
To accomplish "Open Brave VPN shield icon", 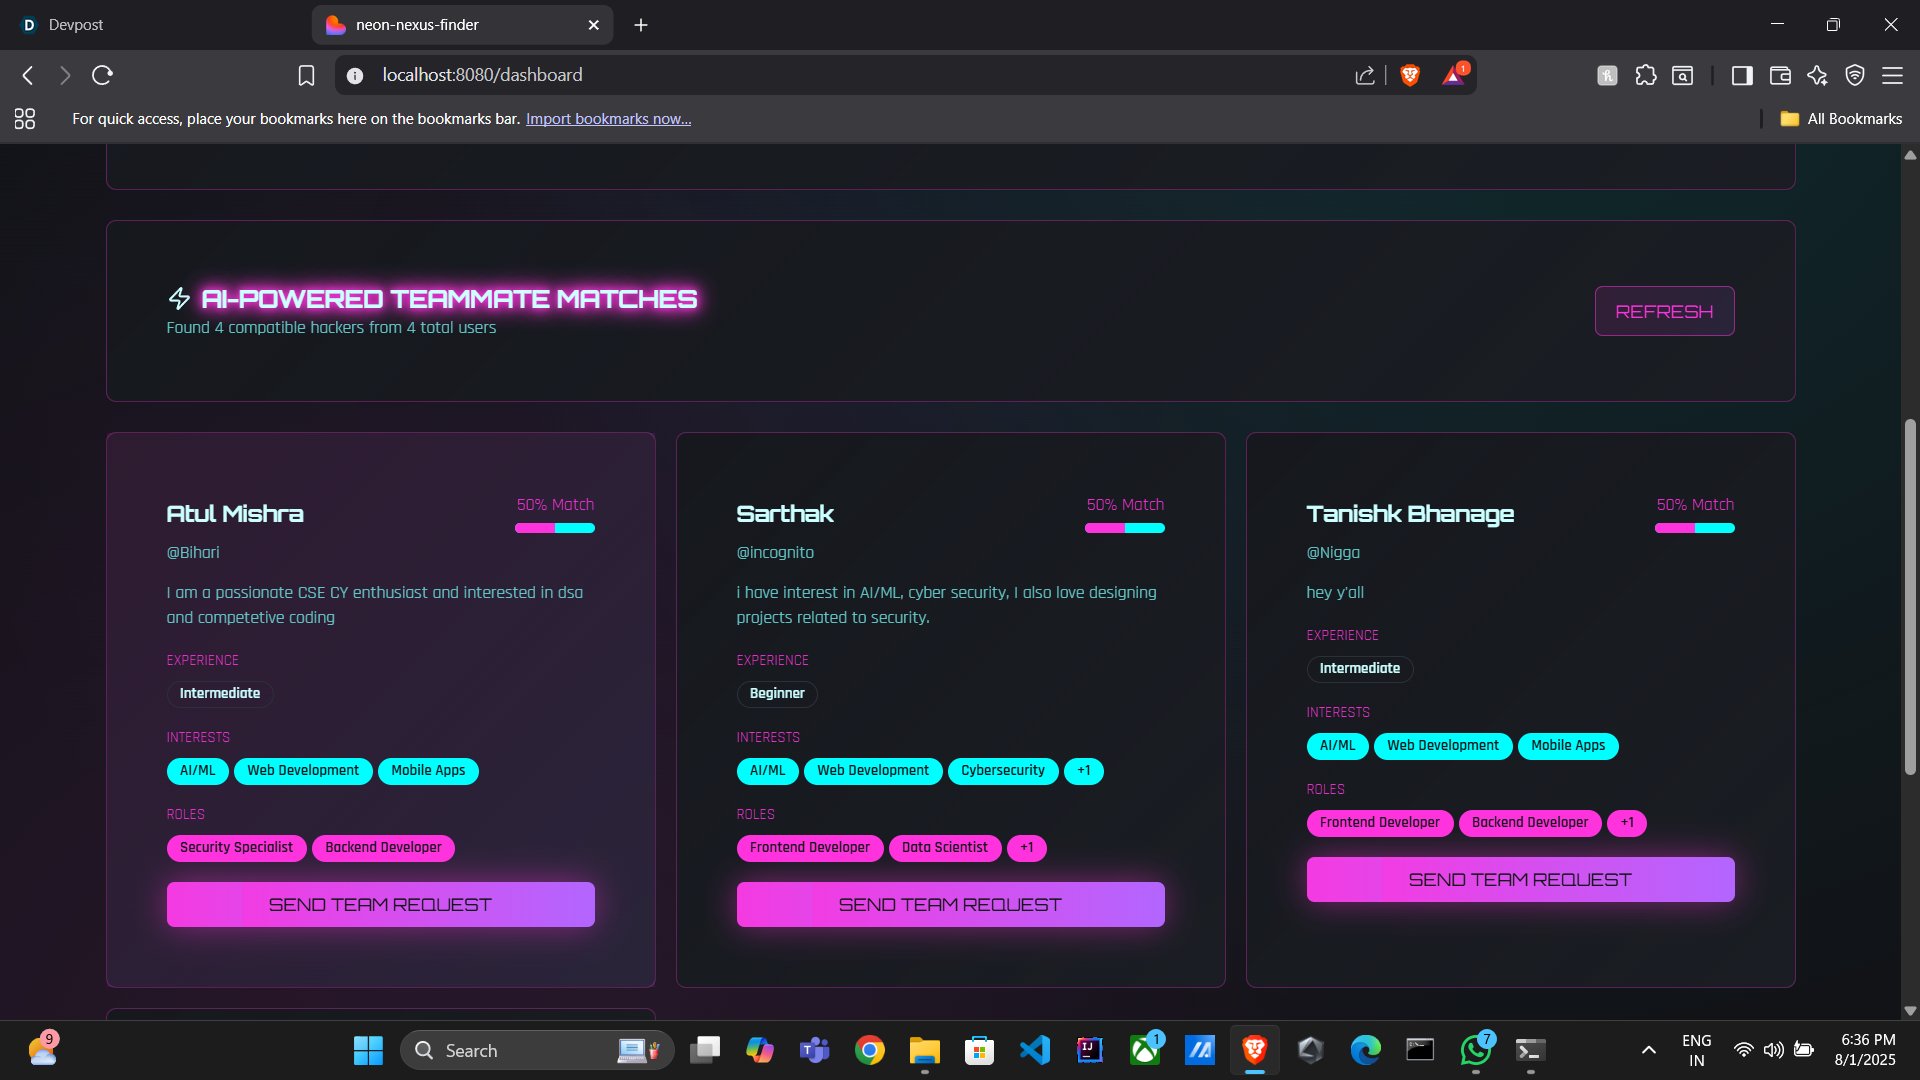I will tap(1855, 75).
